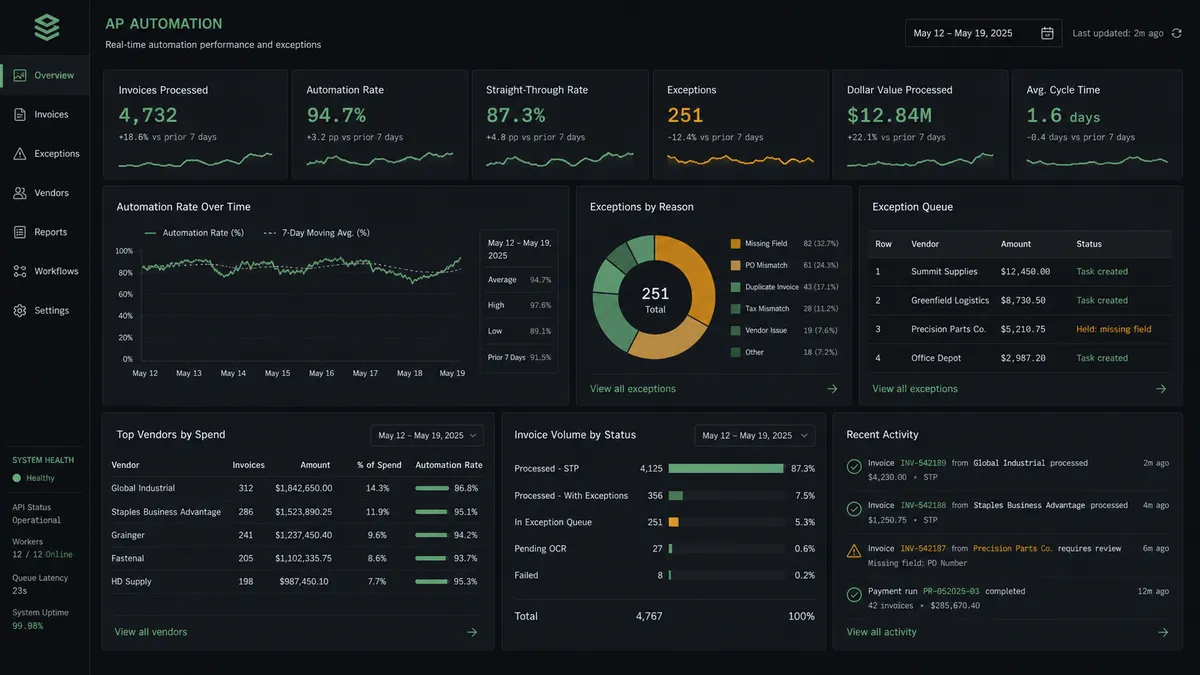Viewport: 1200px width, 675px height.
Task: Click the donut chart center showing 251 Total
Action: click(655, 297)
